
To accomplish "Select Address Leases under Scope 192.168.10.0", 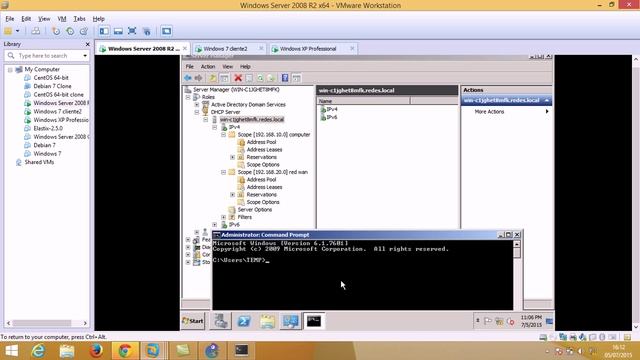I will 264,149.
